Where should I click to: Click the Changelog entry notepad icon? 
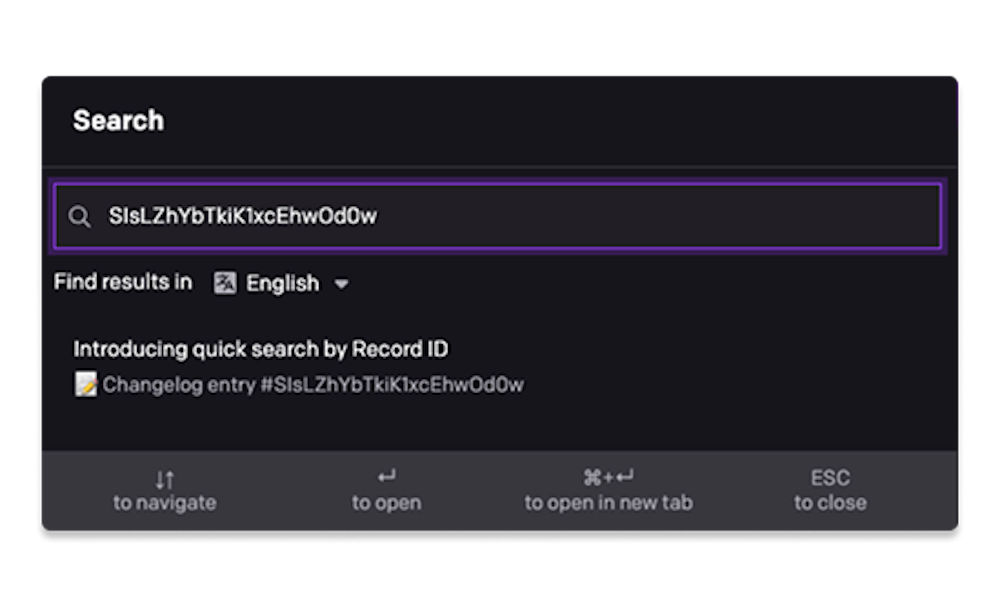pos(86,384)
